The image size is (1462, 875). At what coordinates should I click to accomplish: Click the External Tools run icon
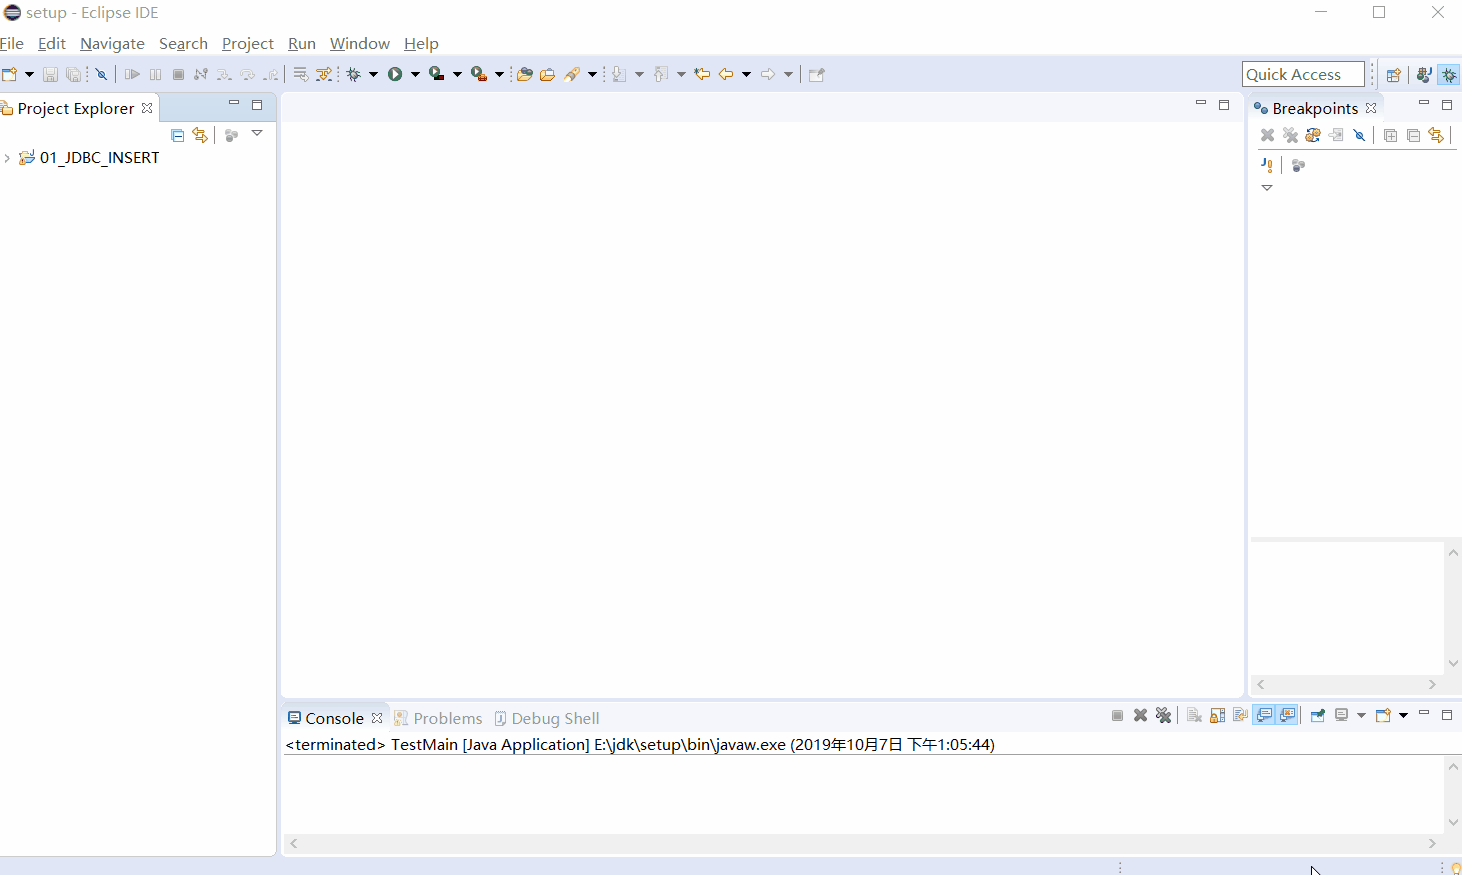point(479,74)
